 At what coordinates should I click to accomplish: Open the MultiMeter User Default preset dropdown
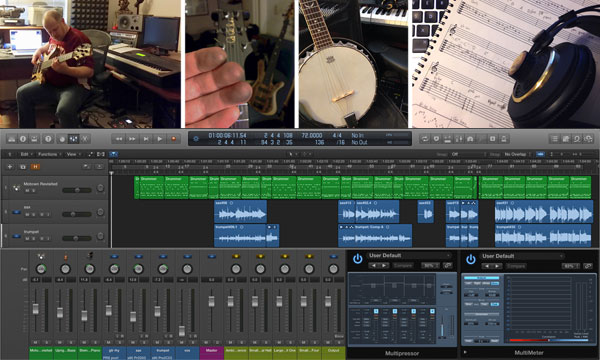pyautogui.click(x=523, y=256)
